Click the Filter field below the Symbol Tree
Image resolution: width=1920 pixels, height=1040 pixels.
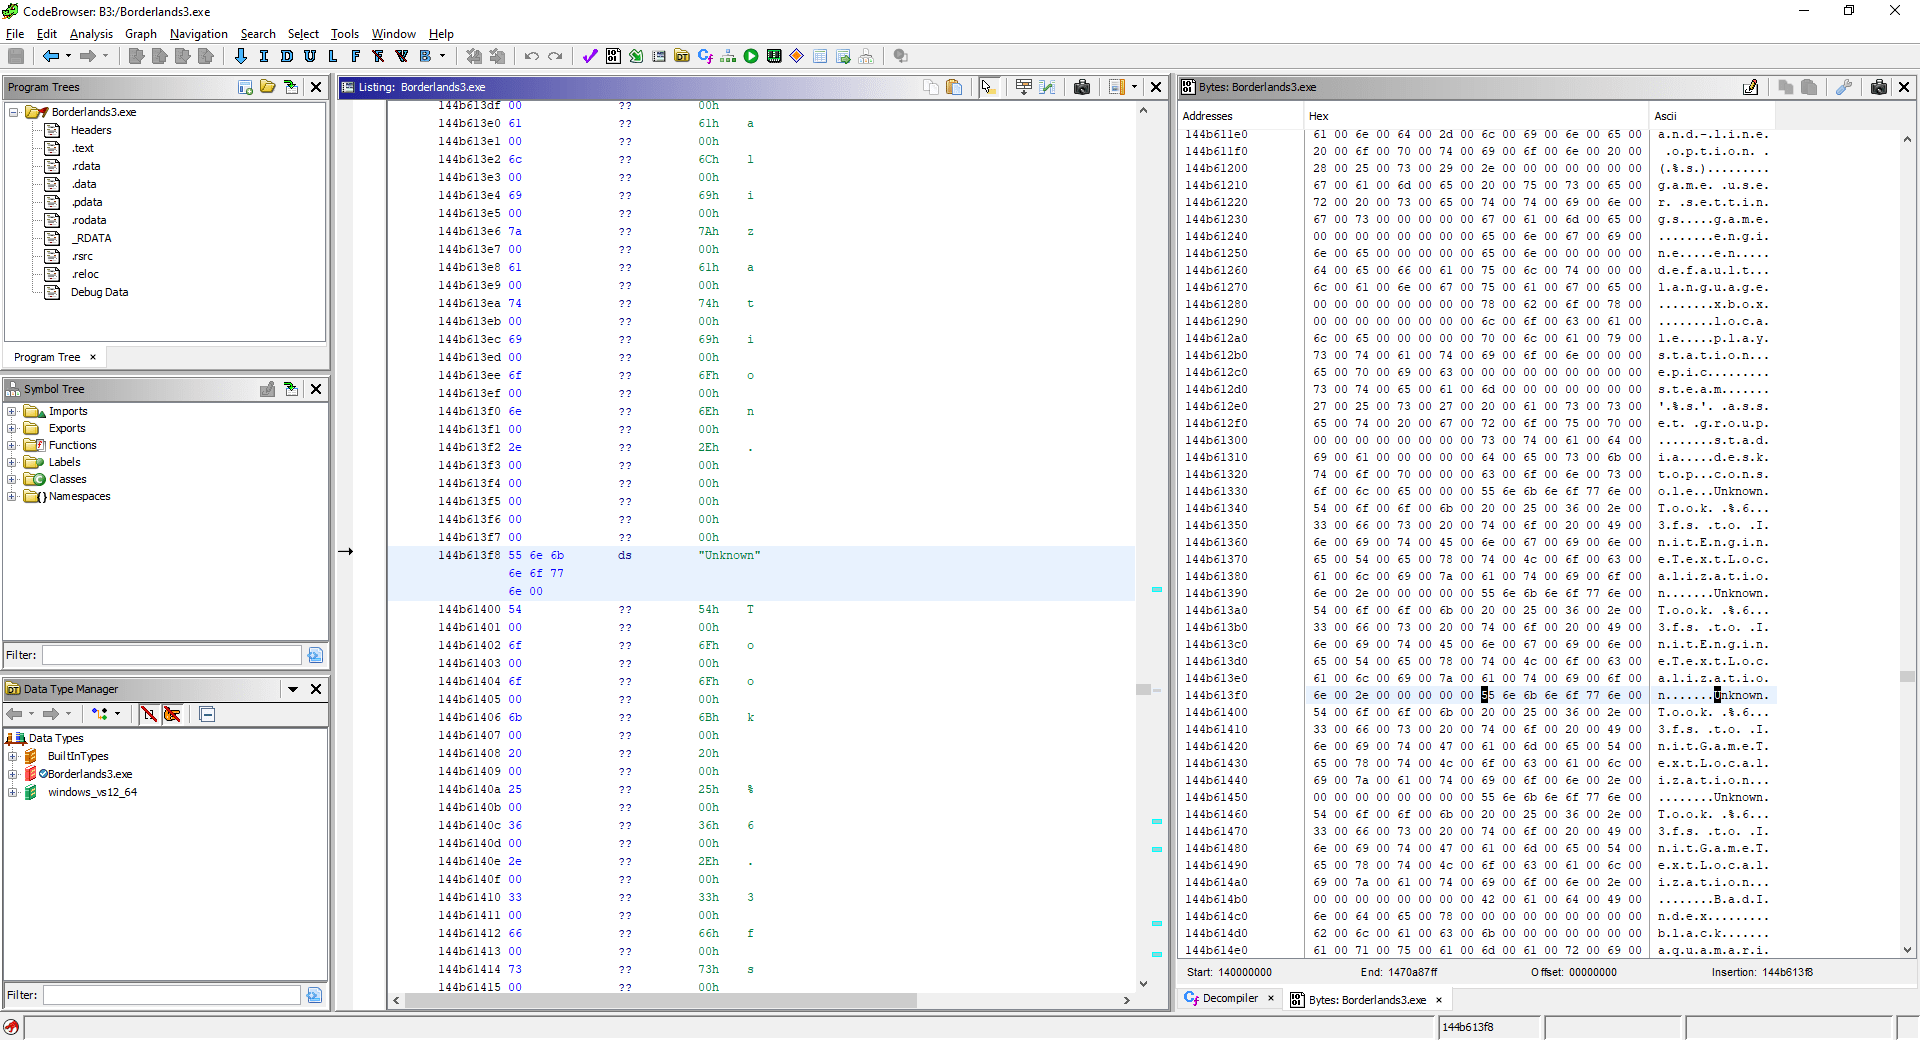[x=170, y=655]
